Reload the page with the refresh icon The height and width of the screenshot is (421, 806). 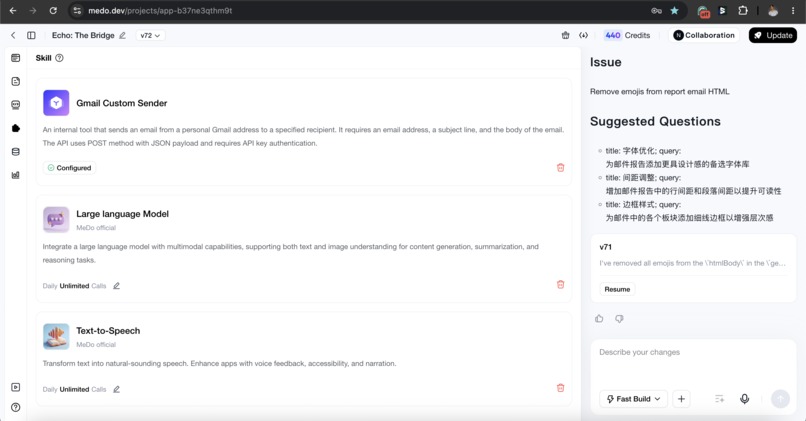[53, 10]
